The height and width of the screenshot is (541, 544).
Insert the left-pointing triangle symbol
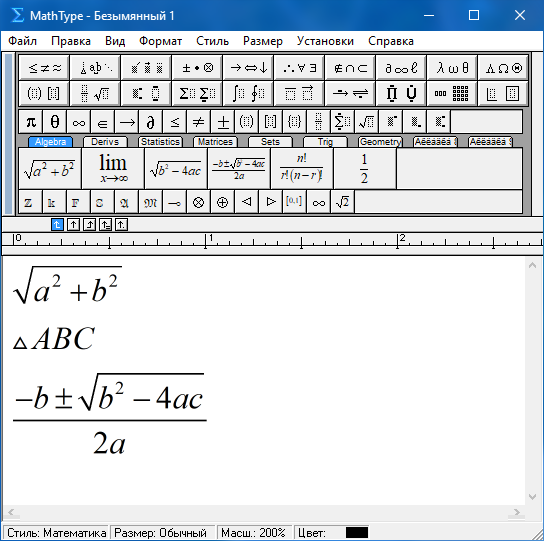247,202
